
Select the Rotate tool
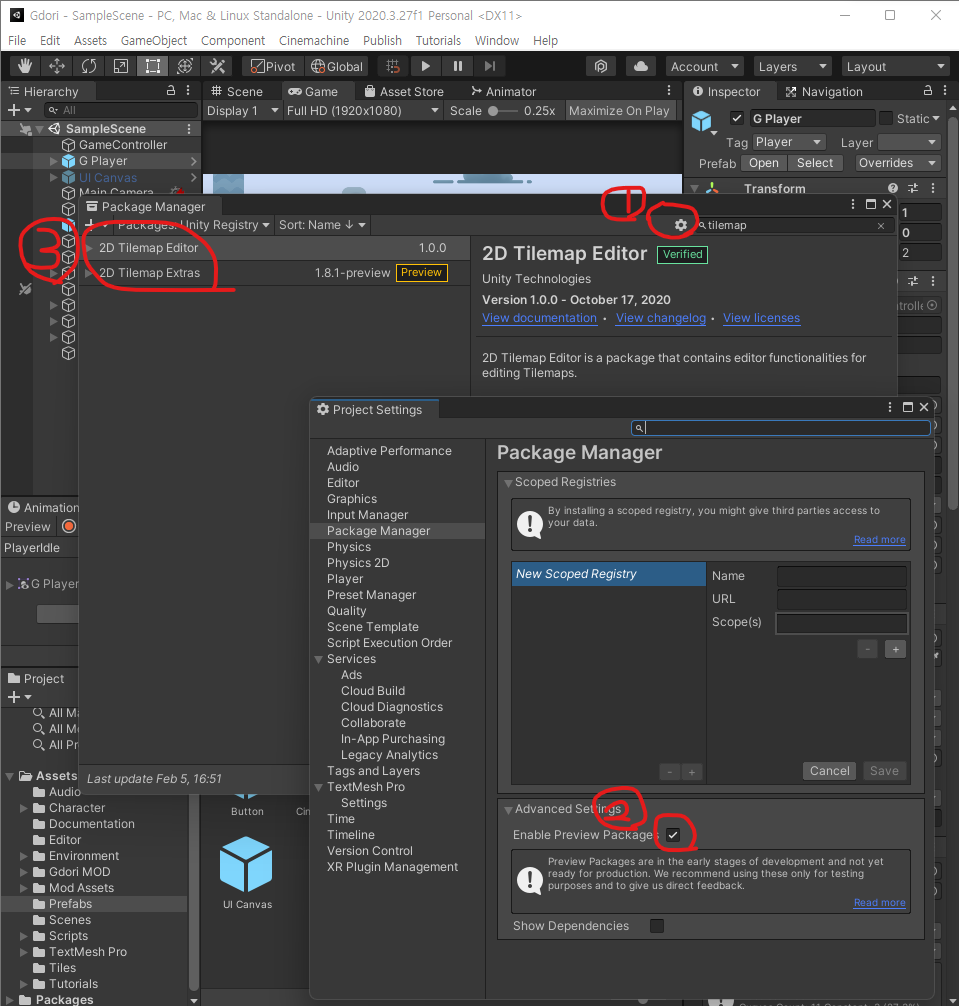point(89,66)
